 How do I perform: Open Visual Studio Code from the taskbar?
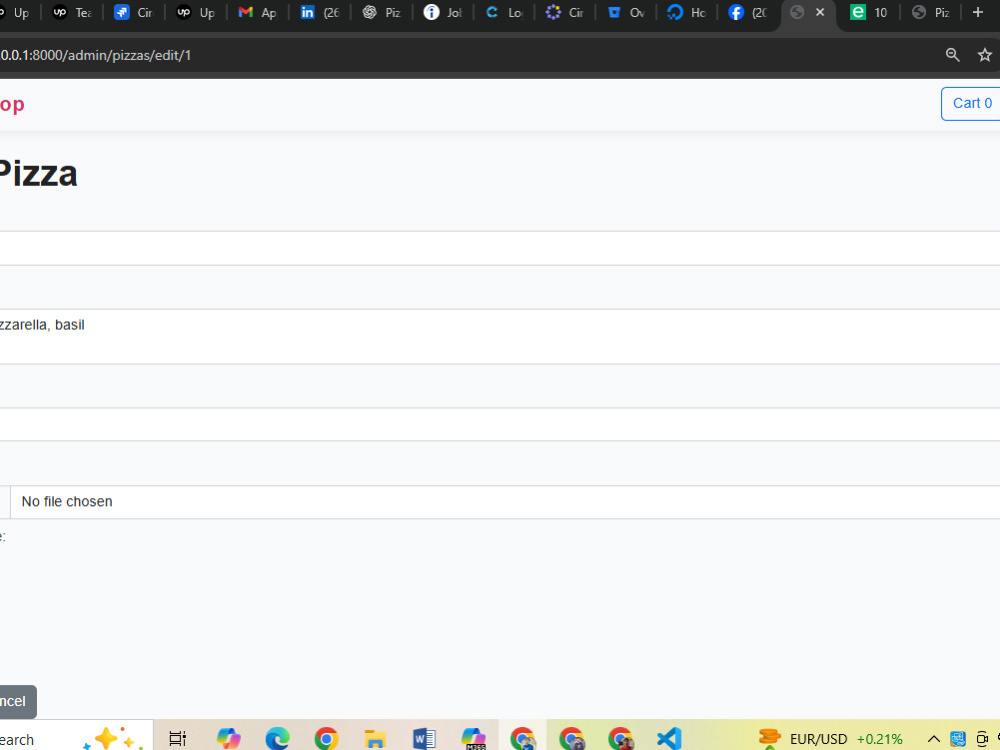coord(669,739)
